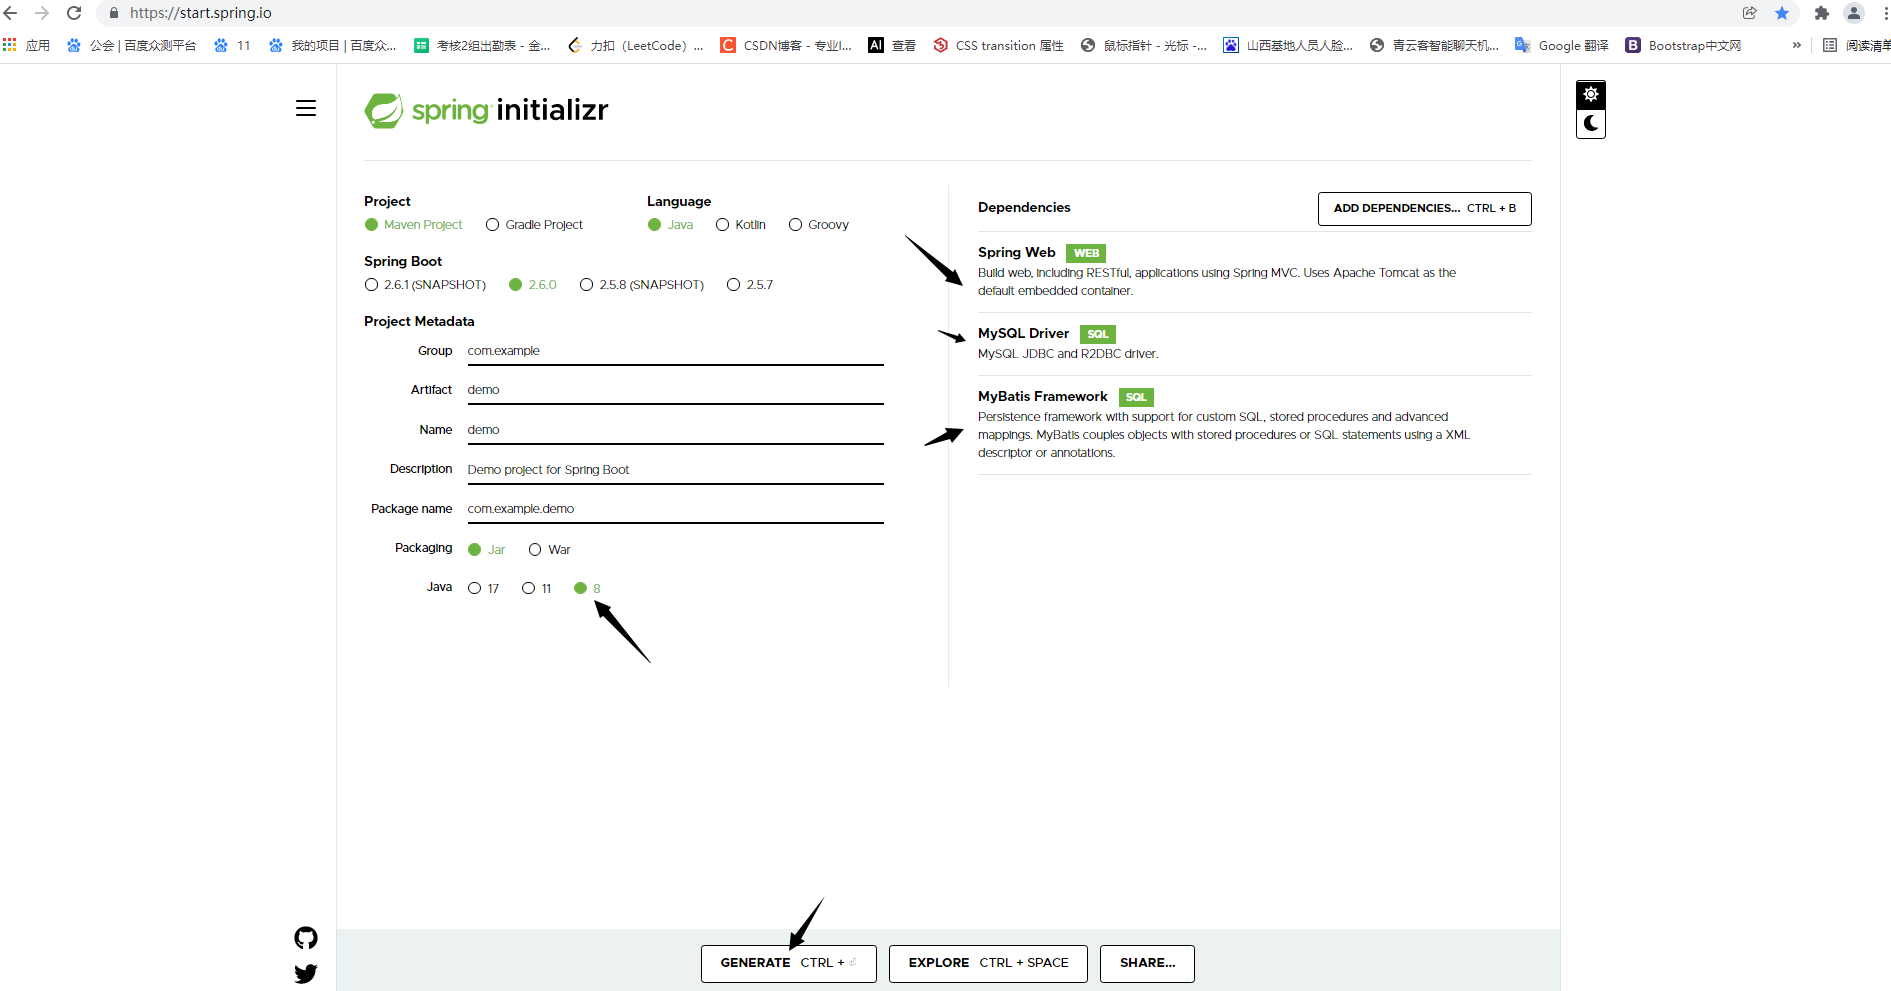This screenshot has width=1891, height=991.
Task: Open the AI 查看 bookmark
Action: click(x=892, y=45)
